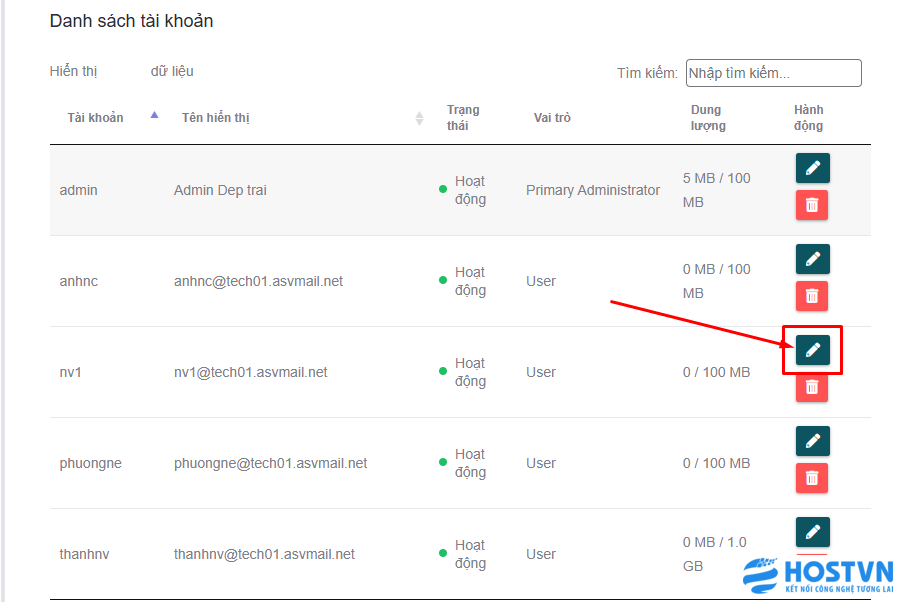
Task: Edit the admin account with pencil icon
Action: [812, 168]
